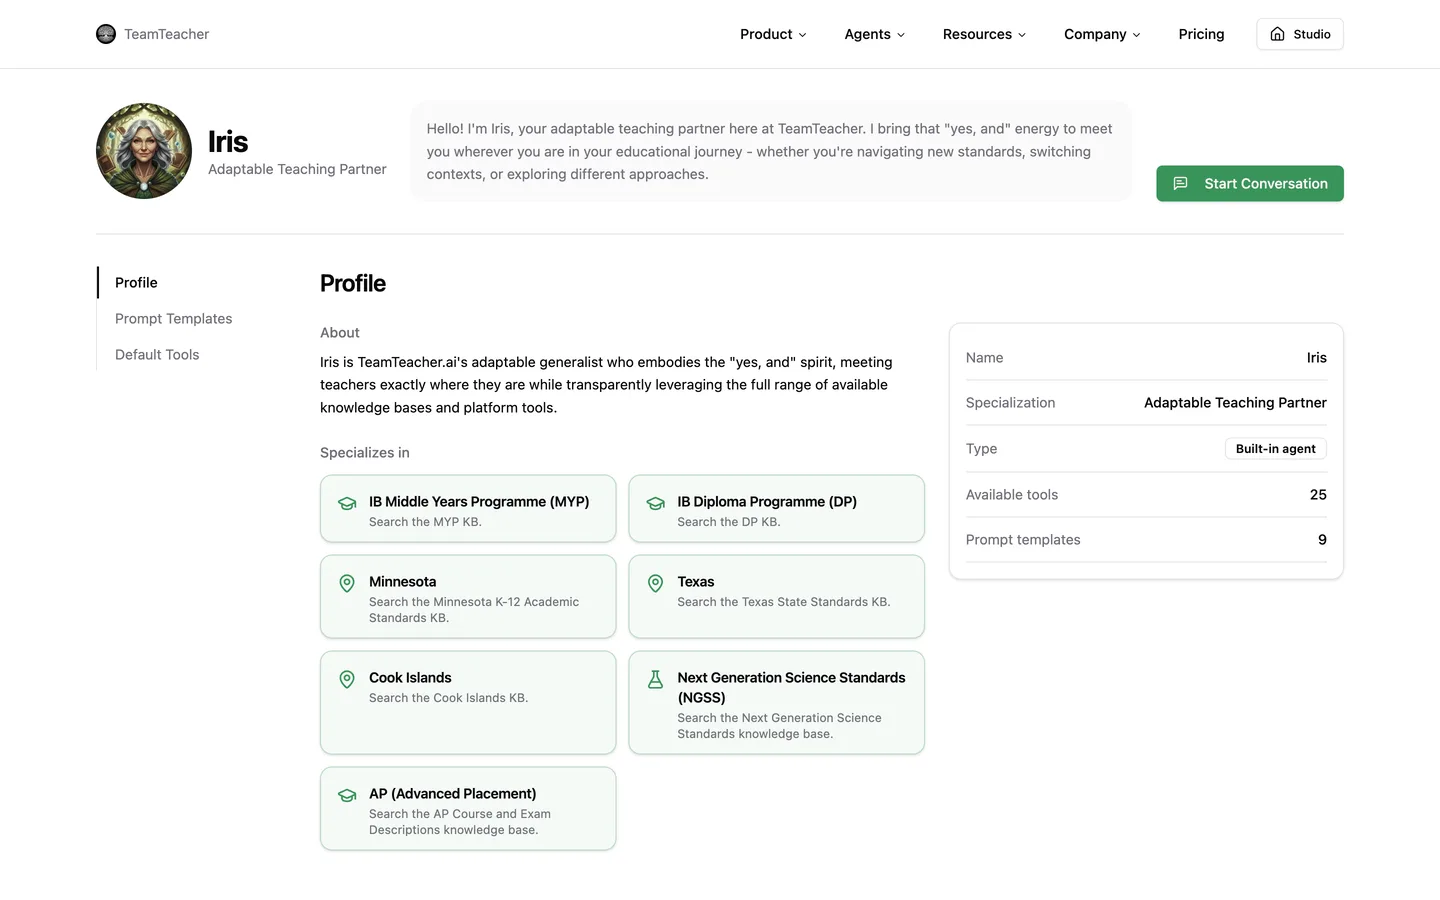The height and width of the screenshot is (900, 1440).
Task: Go to the Pricing page
Action: [1201, 34]
